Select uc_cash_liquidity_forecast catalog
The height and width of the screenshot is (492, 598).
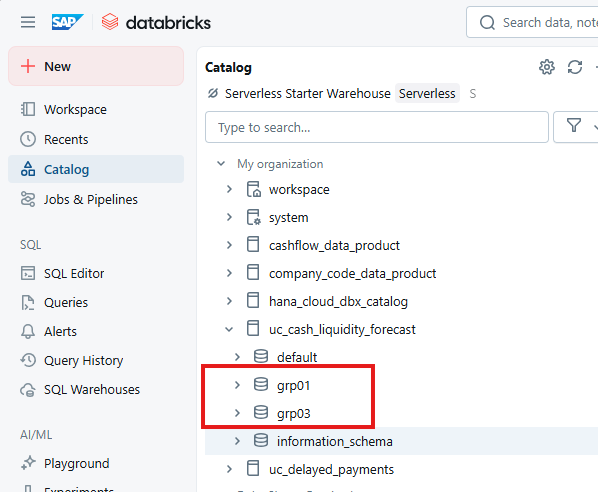[342, 330]
